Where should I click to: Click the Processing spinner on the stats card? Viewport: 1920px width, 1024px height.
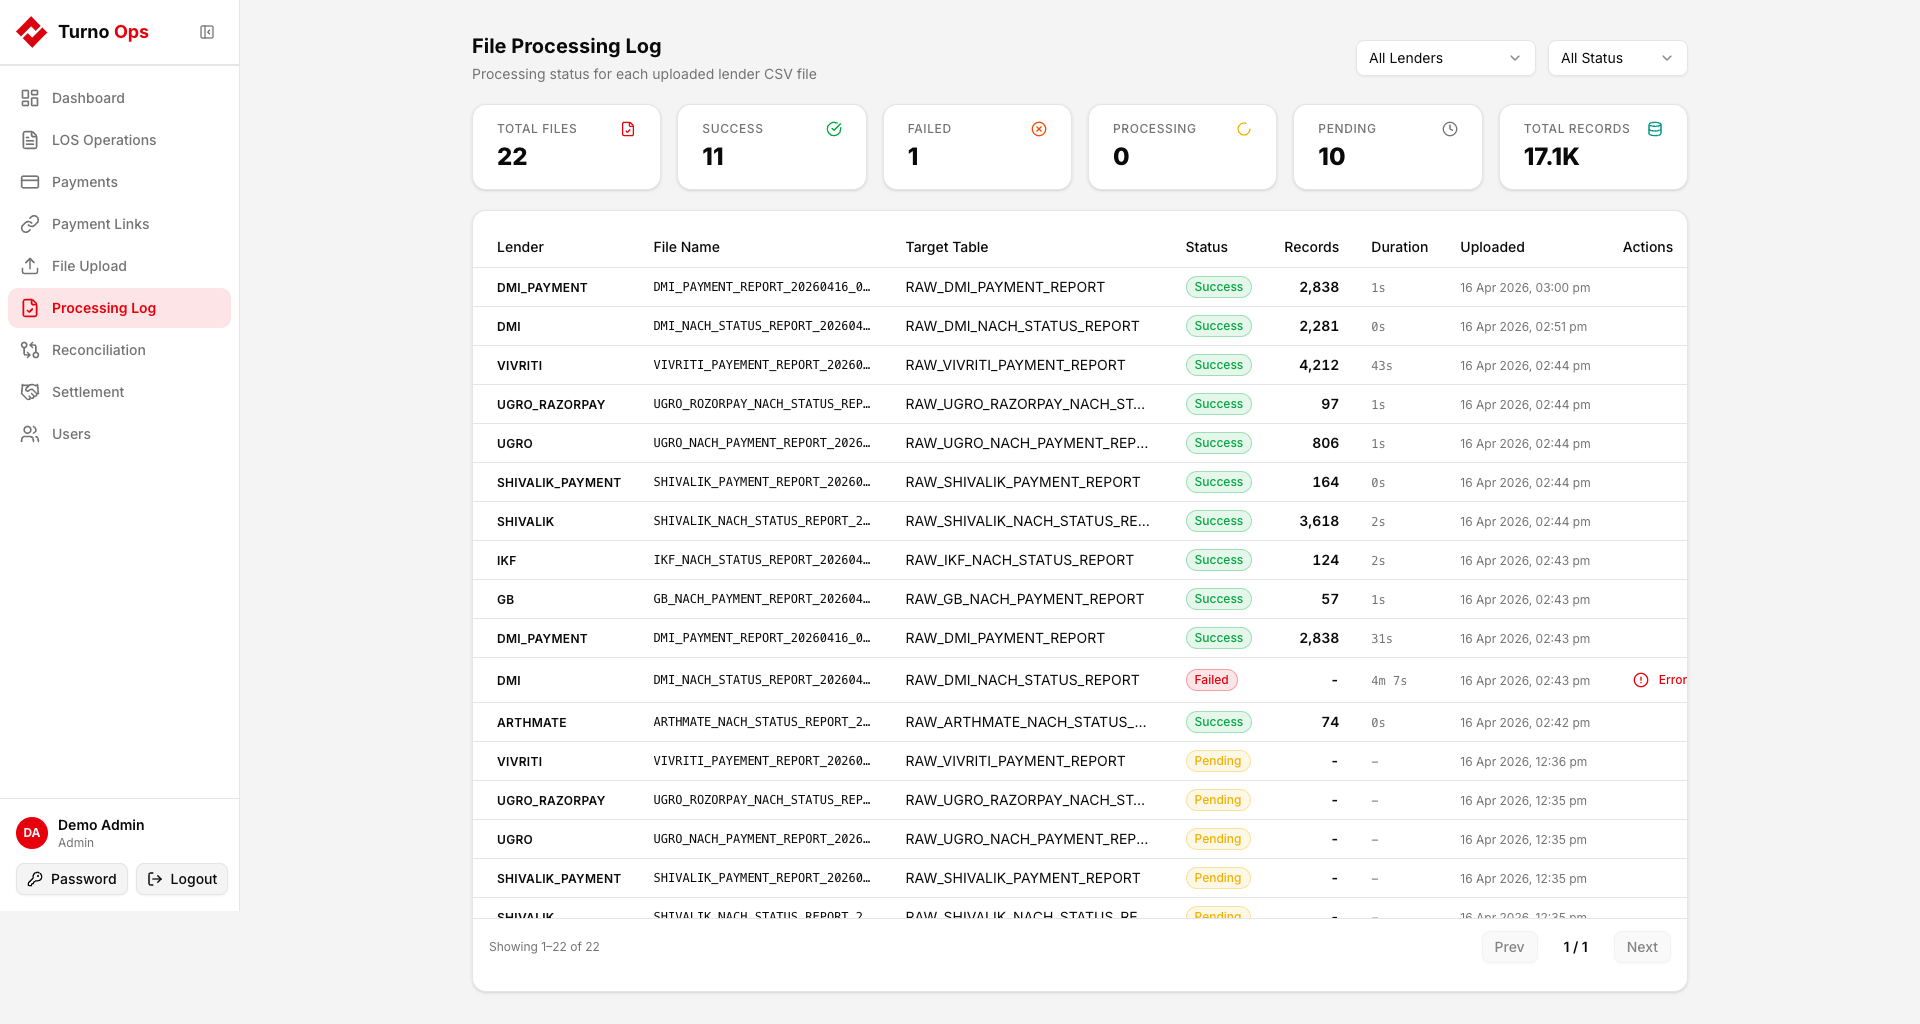click(x=1243, y=128)
